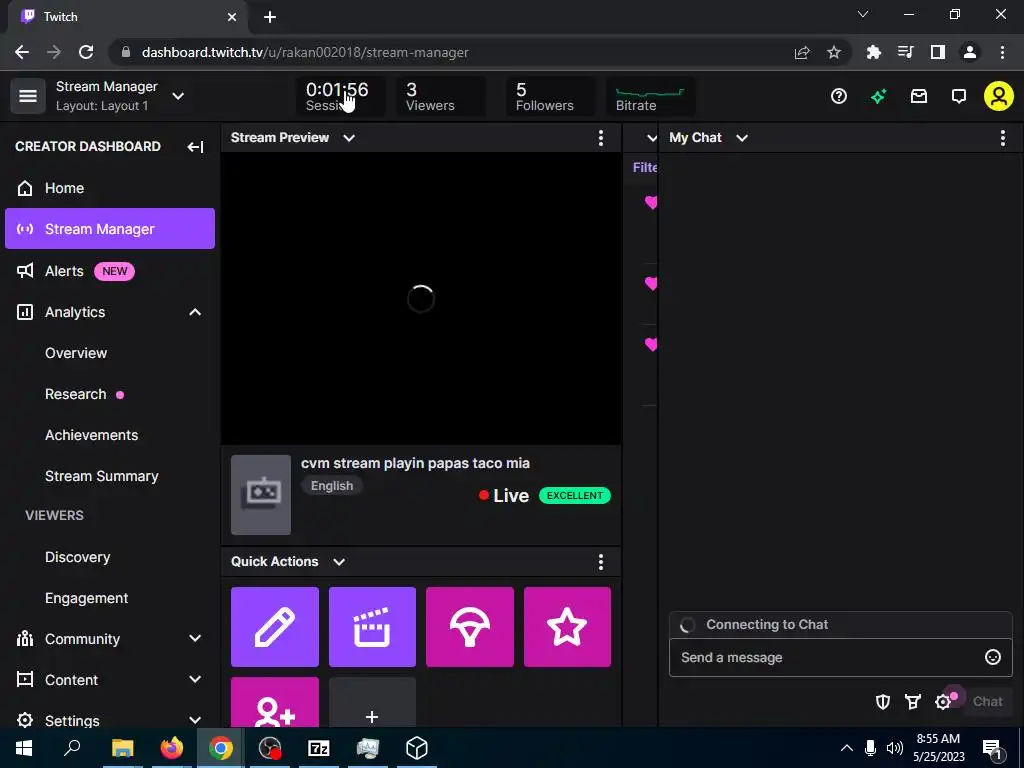Go to Home in sidebar
This screenshot has height=768, width=1024.
(x=110, y=188)
